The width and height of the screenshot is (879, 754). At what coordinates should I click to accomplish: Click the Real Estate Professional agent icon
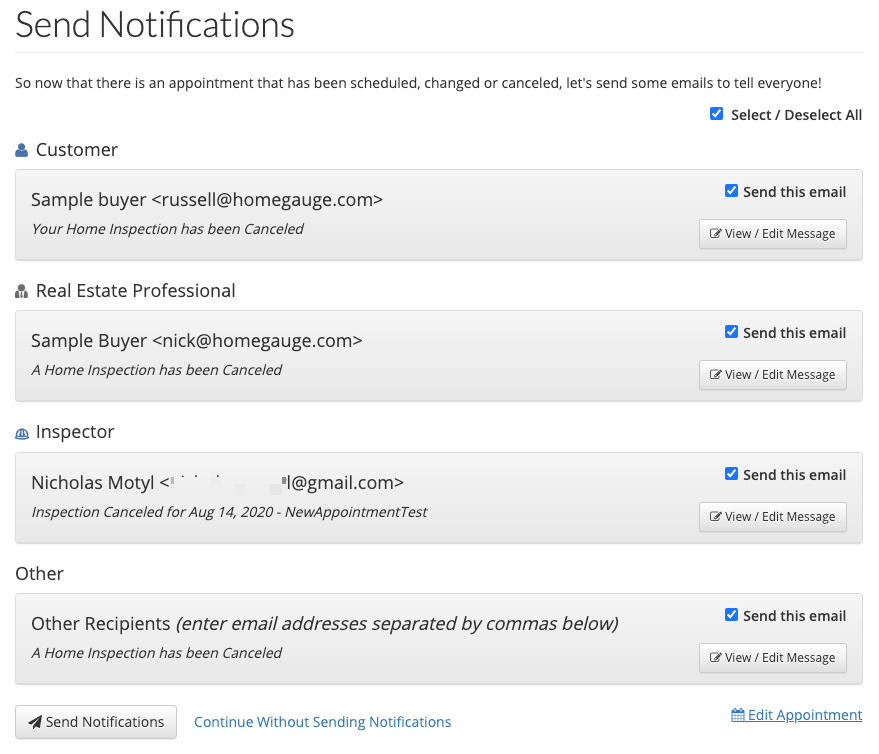tap(22, 292)
